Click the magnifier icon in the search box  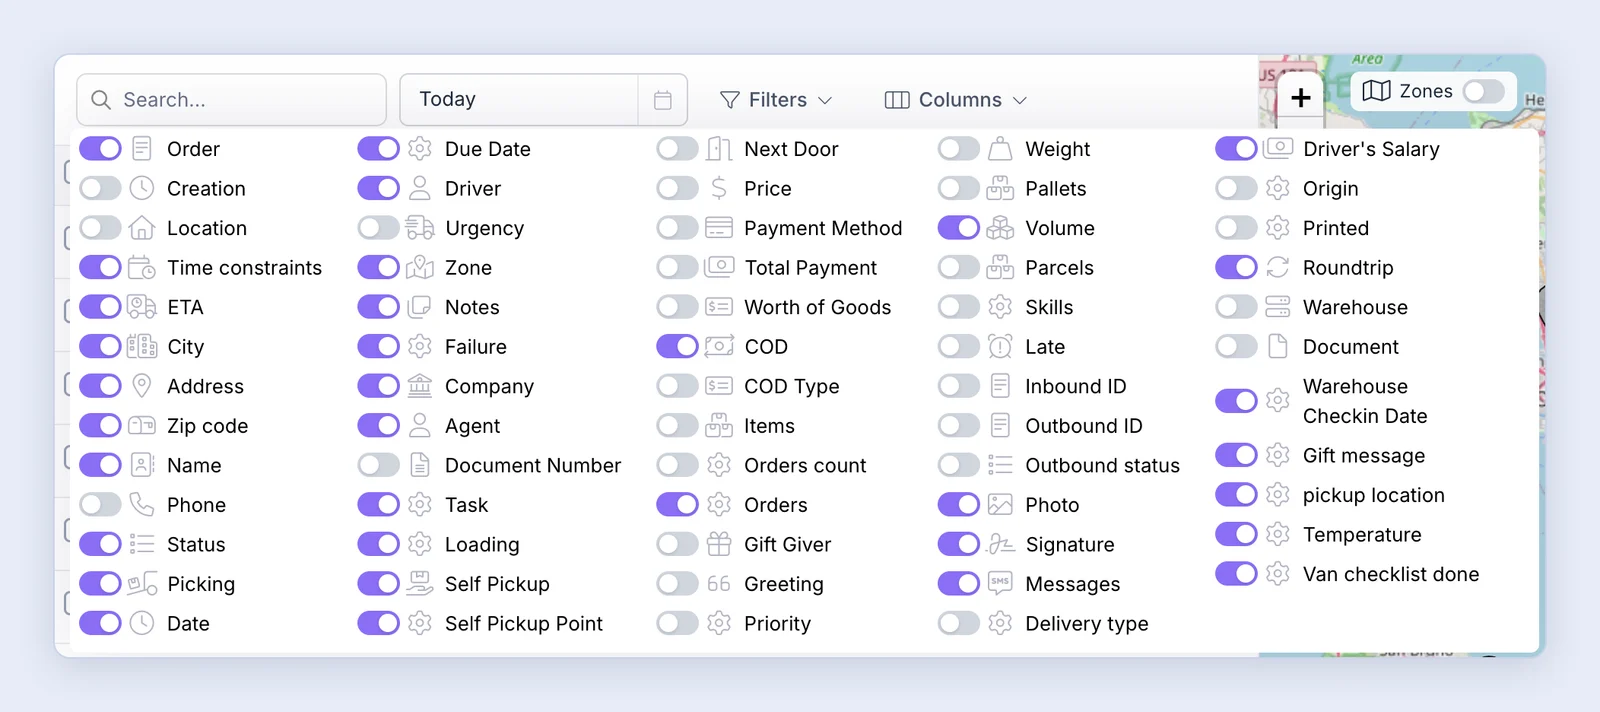click(101, 100)
